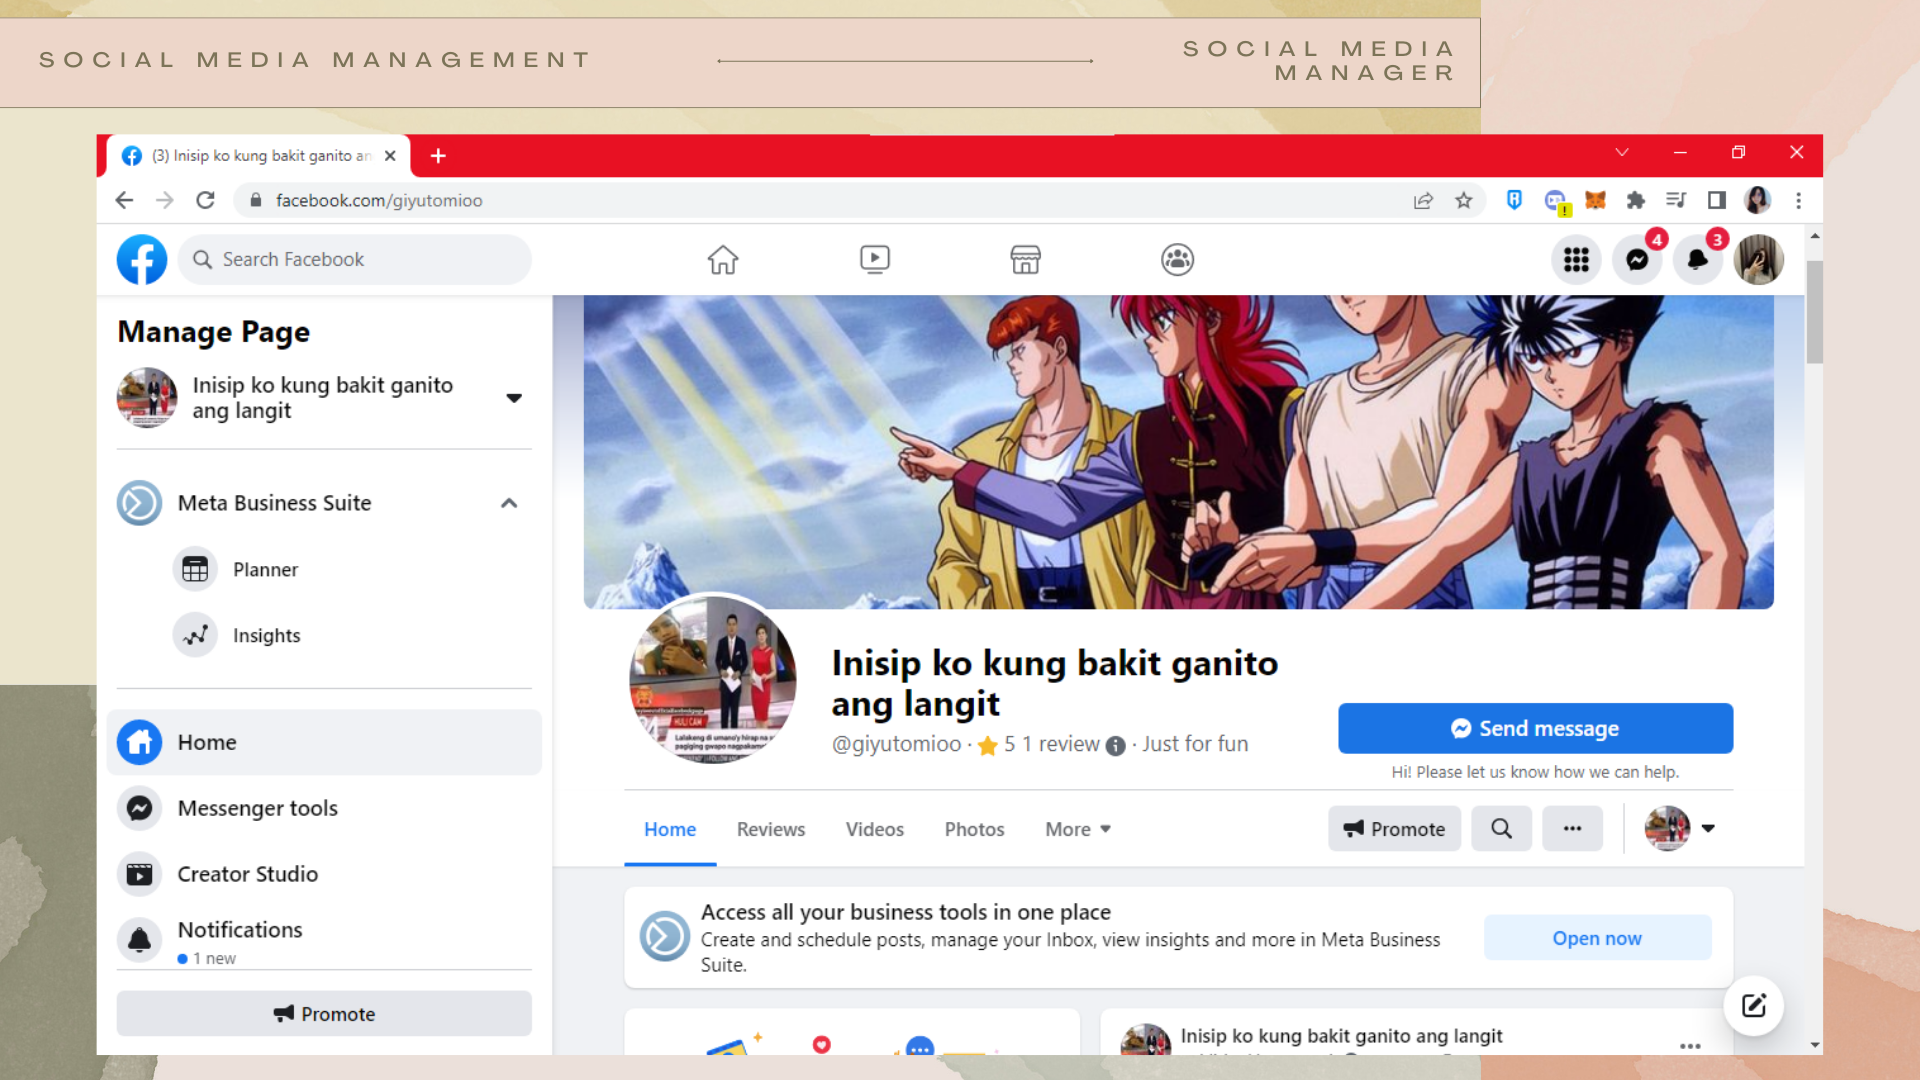Open the Watch video icon

point(875,260)
